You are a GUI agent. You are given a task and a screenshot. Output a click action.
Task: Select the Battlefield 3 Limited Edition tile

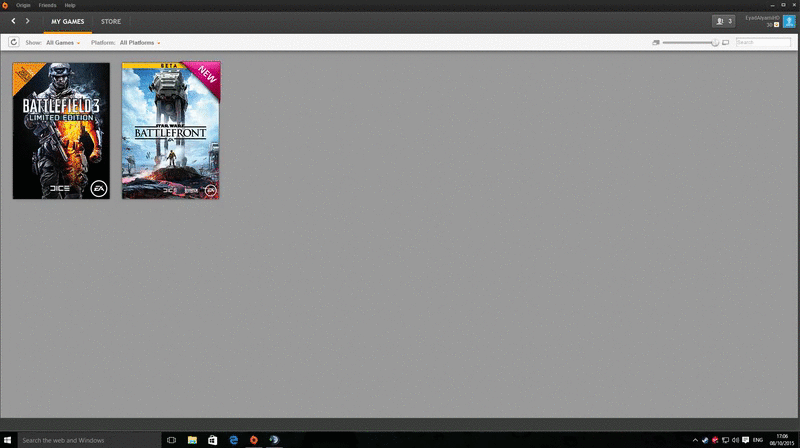point(61,131)
